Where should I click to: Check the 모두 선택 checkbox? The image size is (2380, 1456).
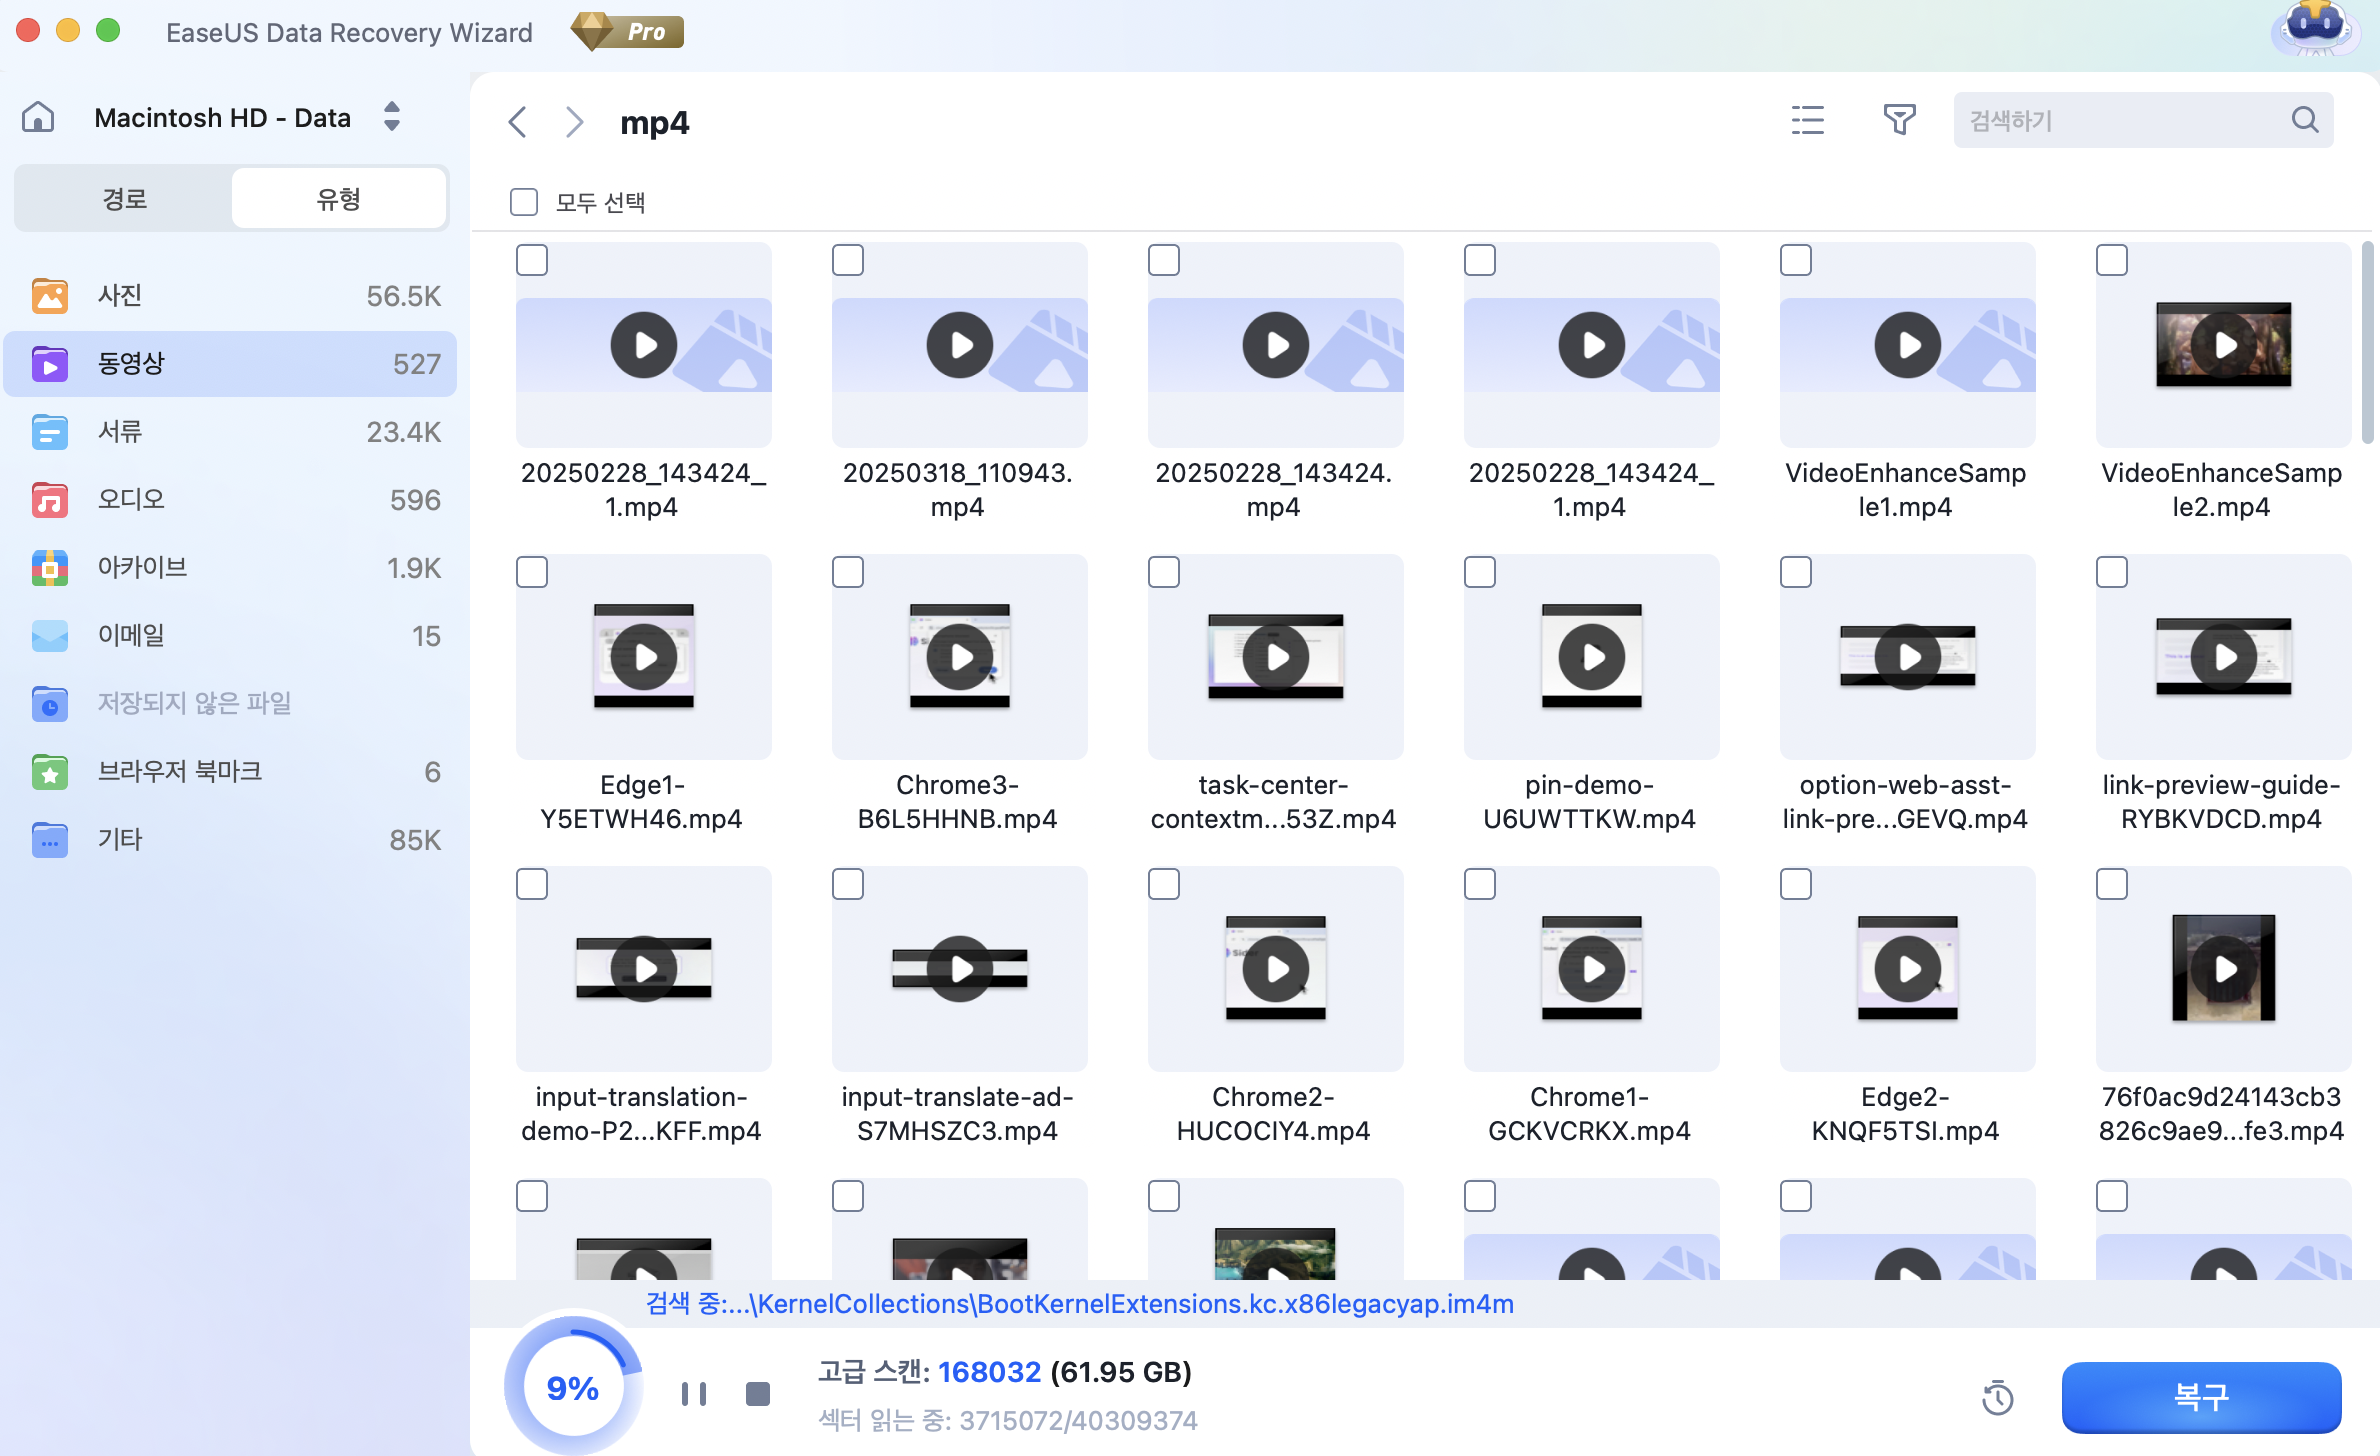pyautogui.click(x=524, y=202)
